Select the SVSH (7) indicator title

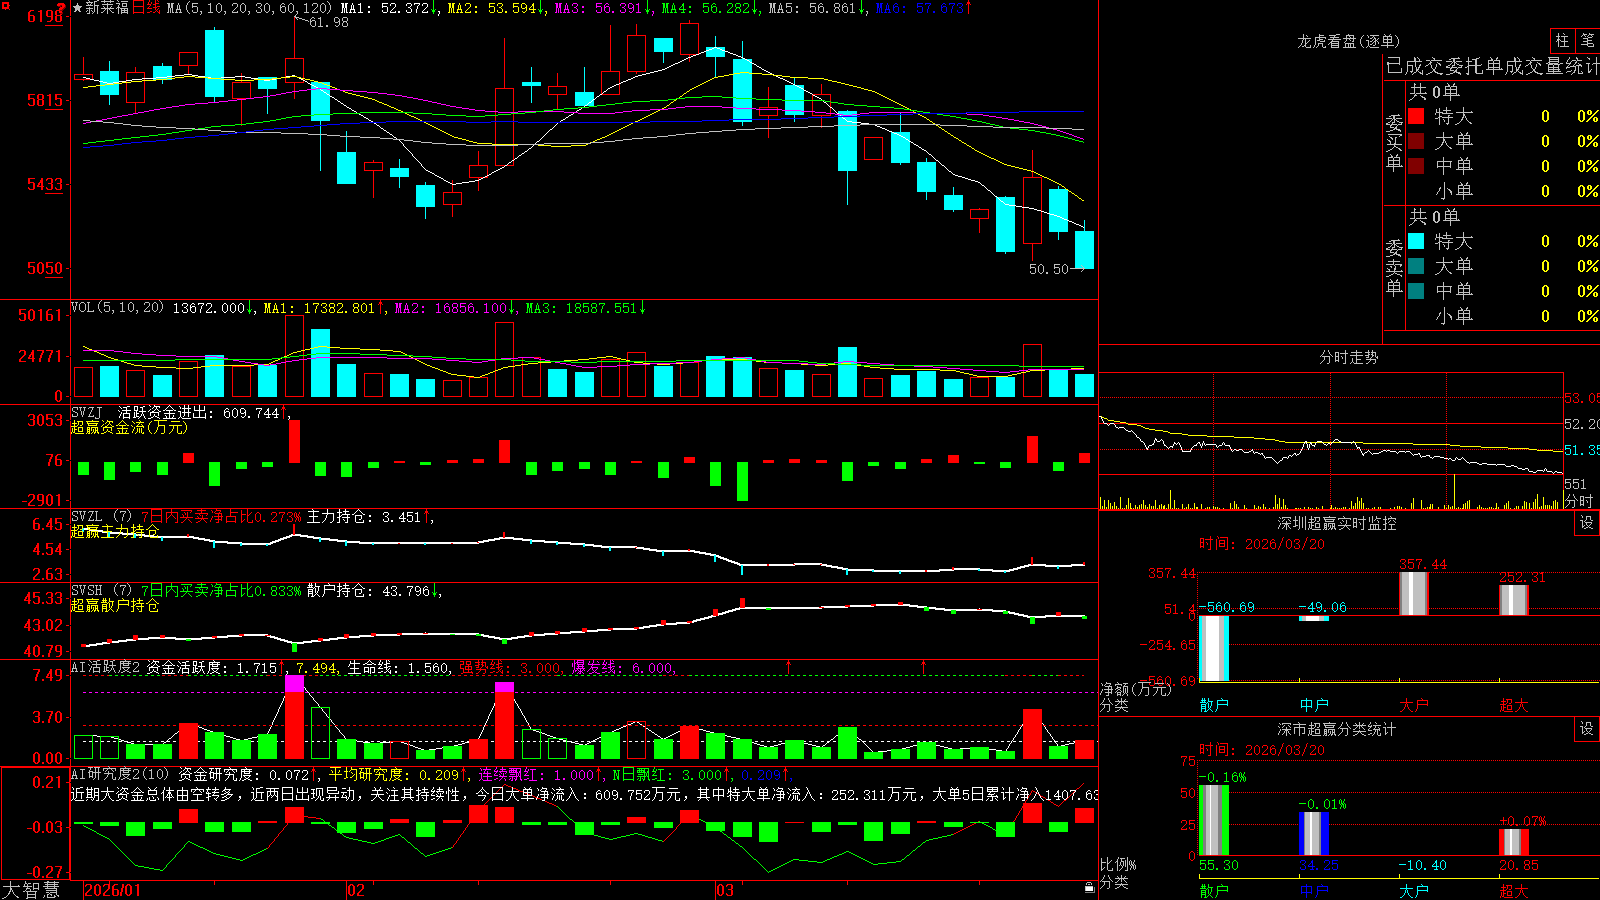(x=101, y=590)
